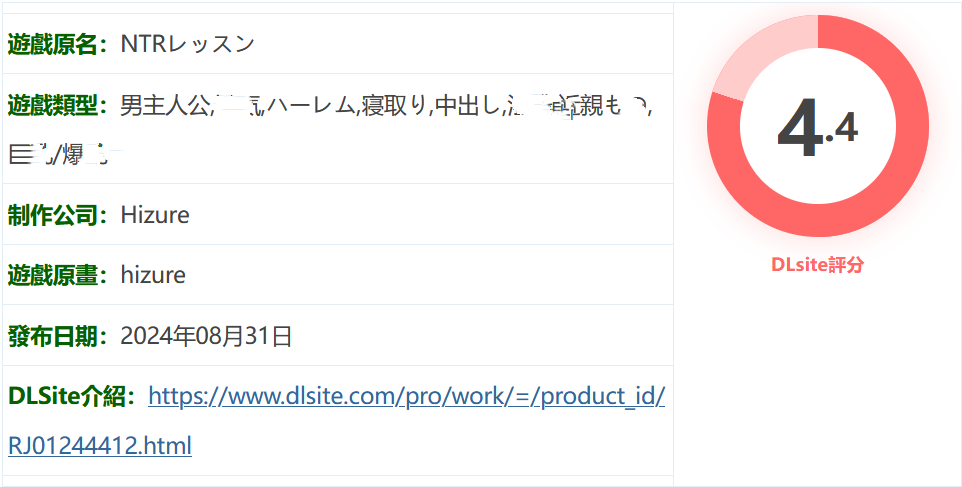This screenshot has height=487, width=962.
Task: Click the RJ01244412.html link text
Action: (100, 445)
